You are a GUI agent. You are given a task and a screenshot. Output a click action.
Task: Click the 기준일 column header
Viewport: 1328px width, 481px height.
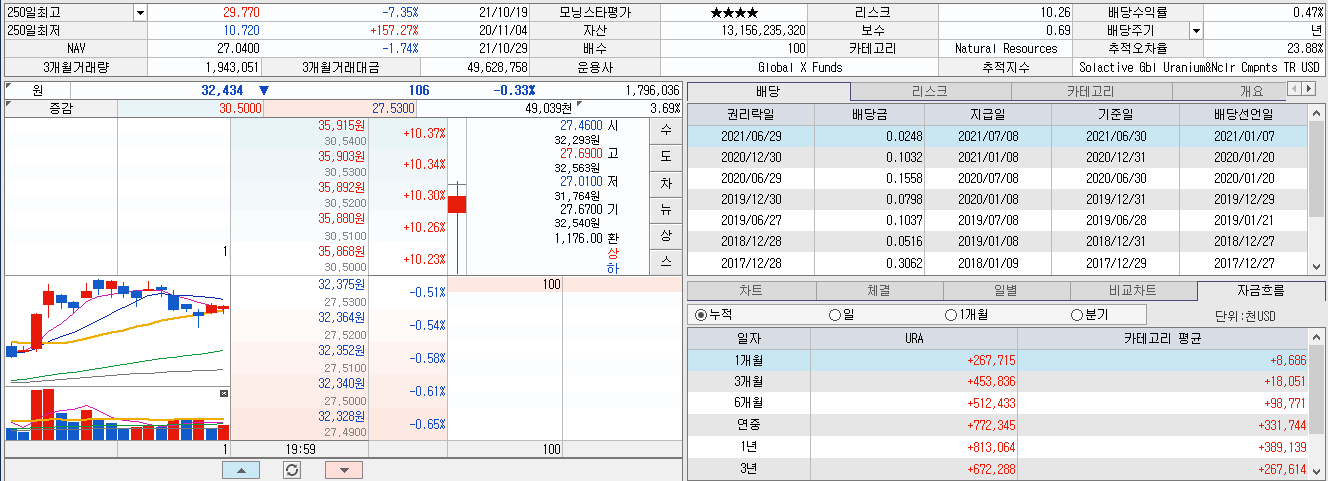1115,115
